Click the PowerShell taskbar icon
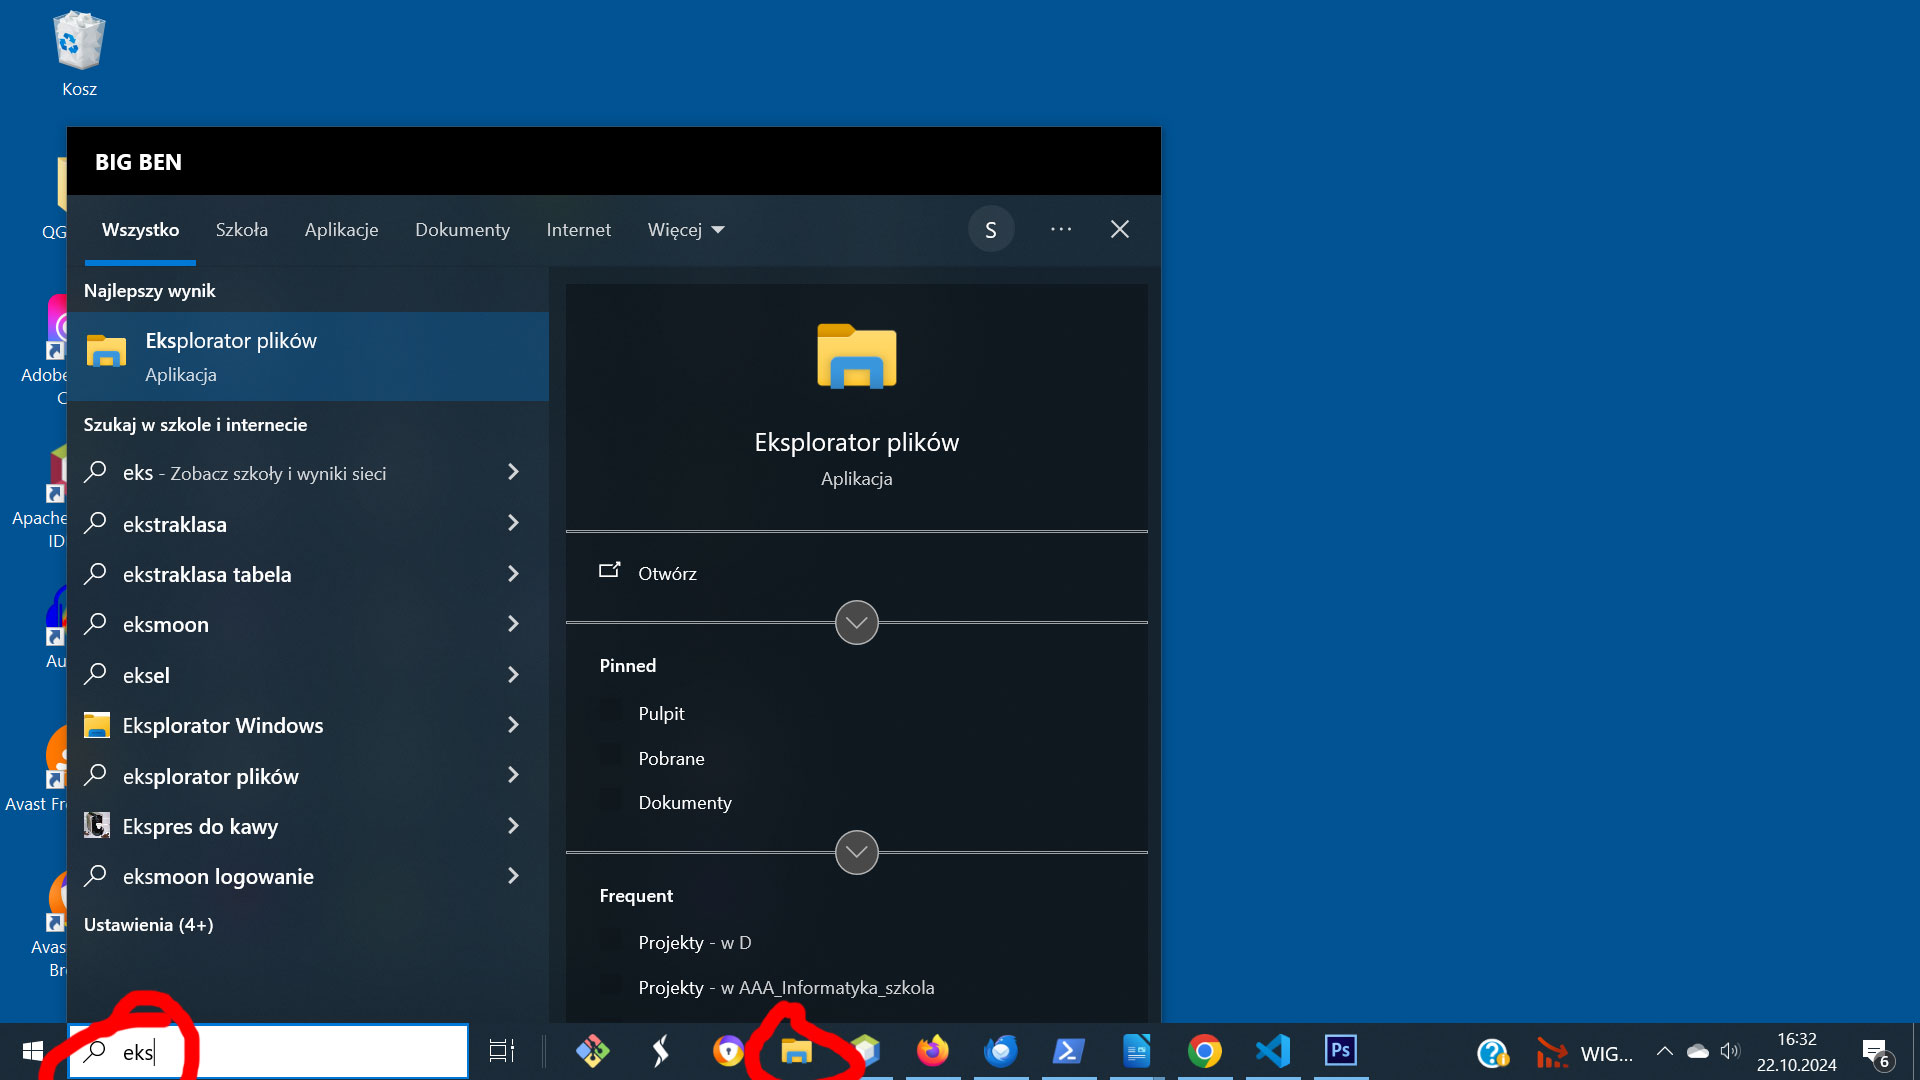The width and height of the screenshot is (1920, 1080). click(x=1068, y=1051)
